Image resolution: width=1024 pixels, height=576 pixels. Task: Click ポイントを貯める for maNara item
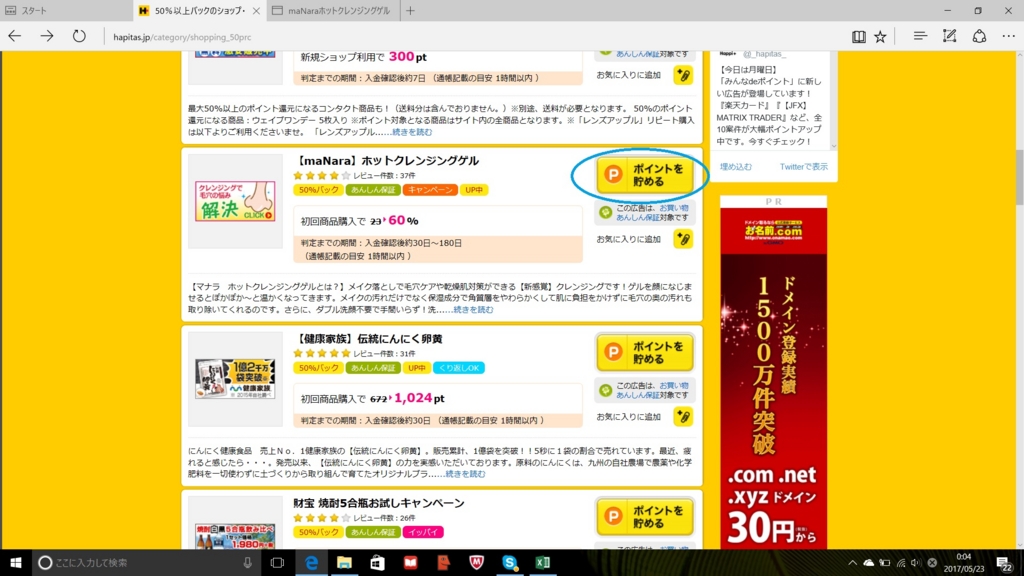pyautogui.click(x=645, y=175)
